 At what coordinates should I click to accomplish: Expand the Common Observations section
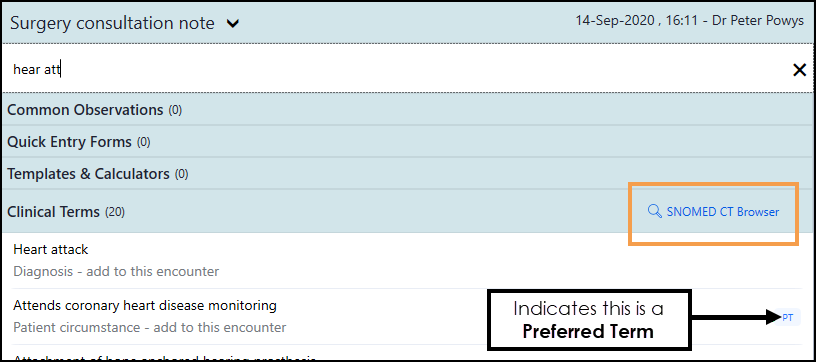point(408,110)
